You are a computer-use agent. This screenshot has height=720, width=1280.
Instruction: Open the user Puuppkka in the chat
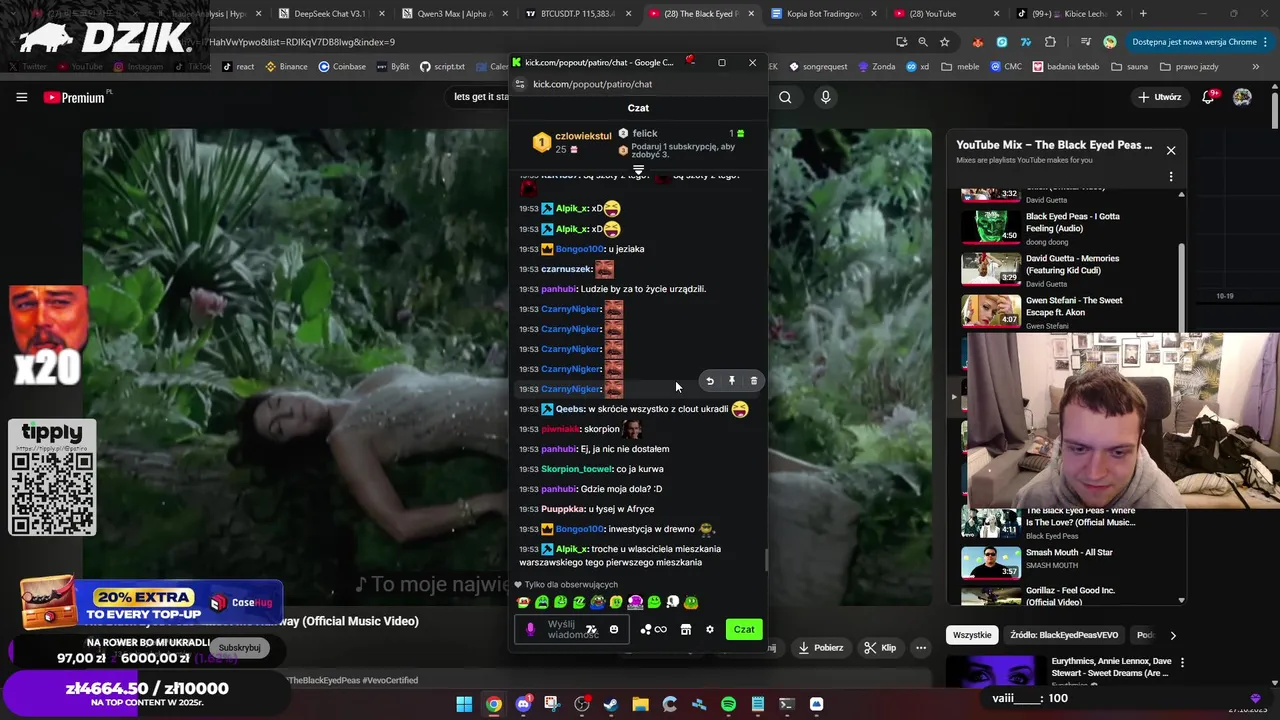pyautogui.click(x=563, y=509)
